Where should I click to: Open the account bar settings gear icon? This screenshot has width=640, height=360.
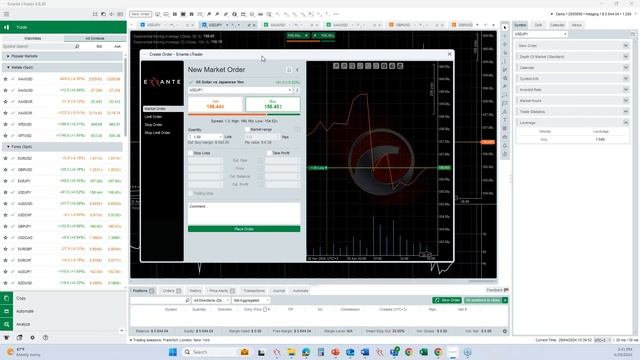pyautogui.click(x=504, y=331)
